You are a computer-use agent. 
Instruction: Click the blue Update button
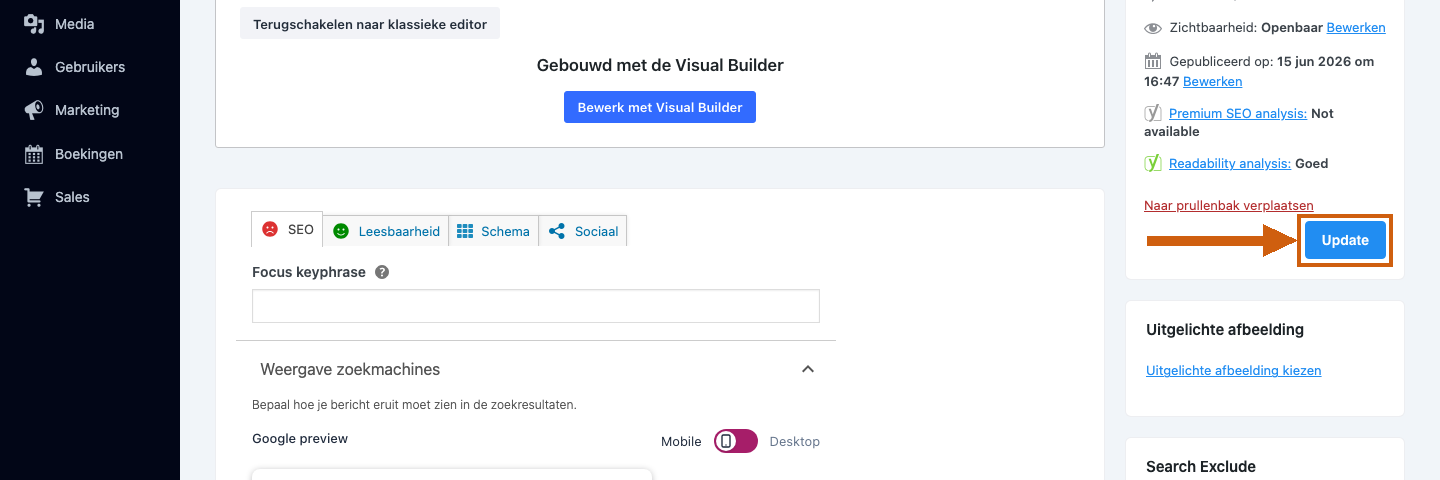tap(1345, 240)
